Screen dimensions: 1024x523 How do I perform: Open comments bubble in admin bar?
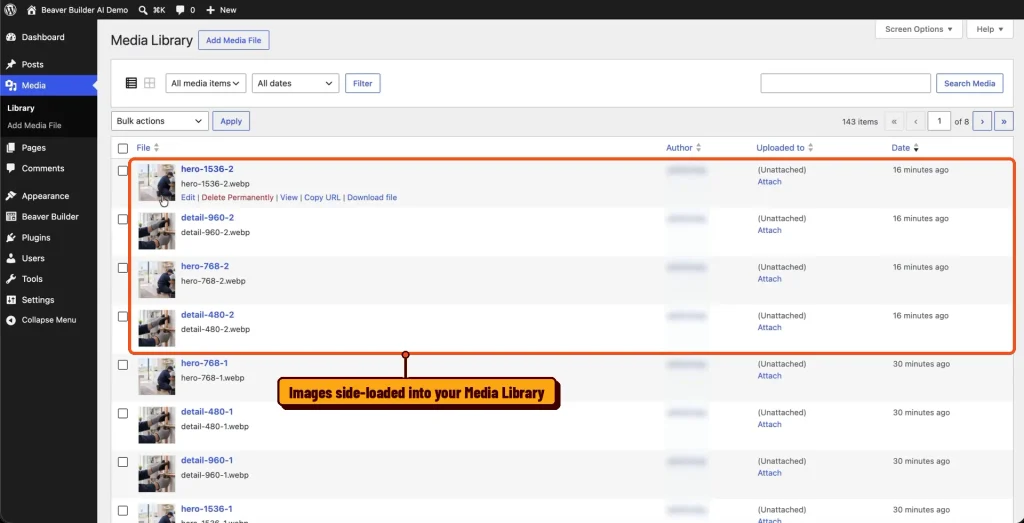coord(180,10)
